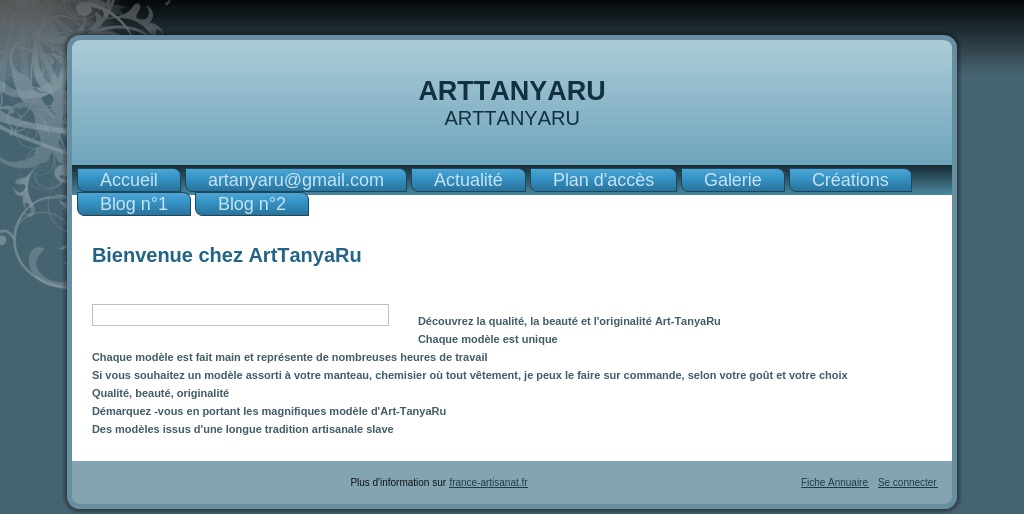This screenshot has height=514, width=1024.
Task: Click the Se connecter link
Action: [x=908, y=483]
